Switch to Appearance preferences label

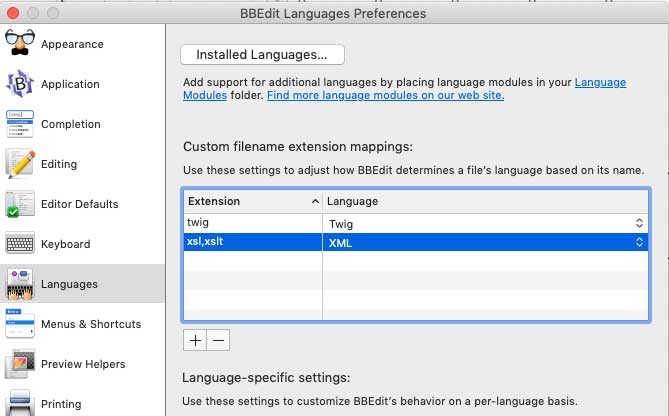click(72, 44)
